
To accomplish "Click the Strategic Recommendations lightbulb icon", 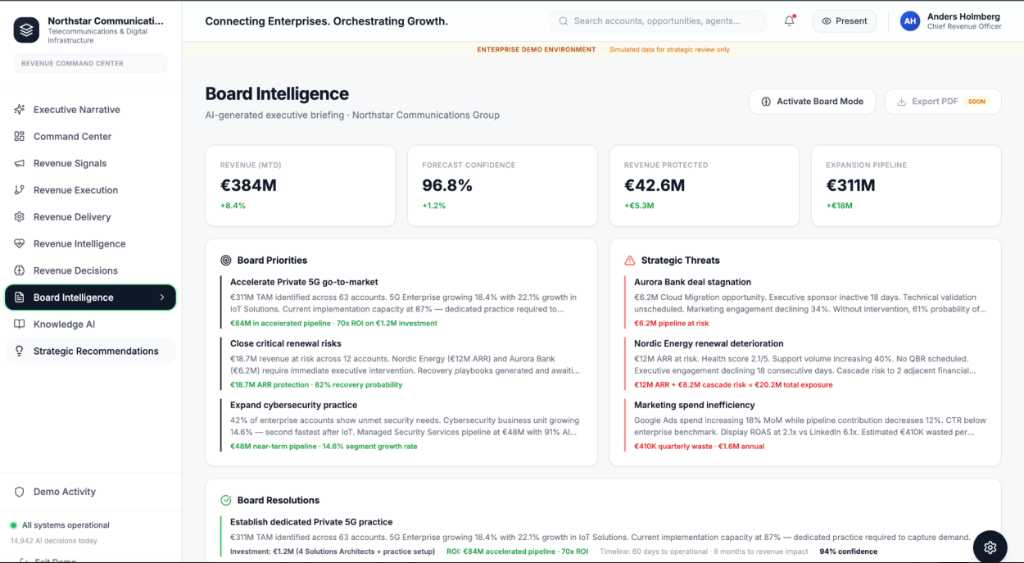I will pos(20,351).
